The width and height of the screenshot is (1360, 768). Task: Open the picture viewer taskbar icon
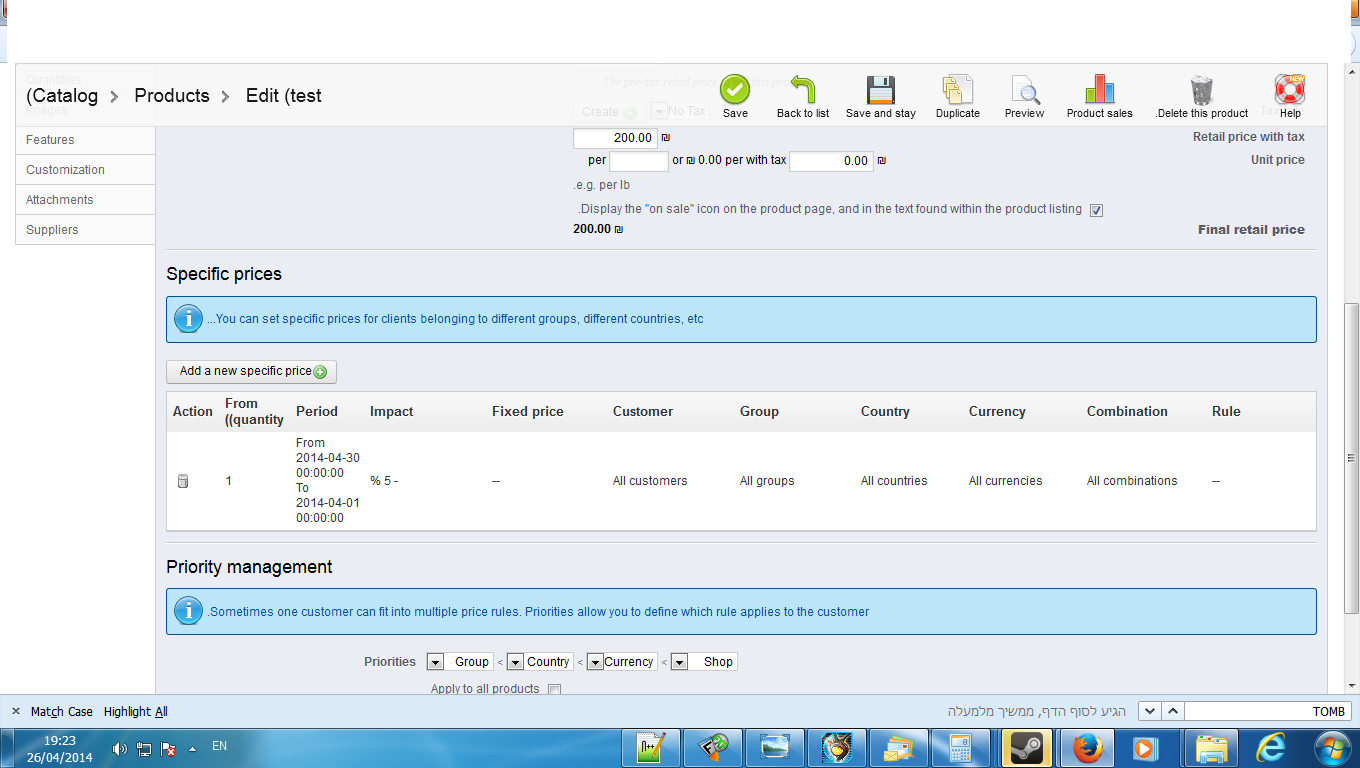pyautogui.click(x=775, y=748)
